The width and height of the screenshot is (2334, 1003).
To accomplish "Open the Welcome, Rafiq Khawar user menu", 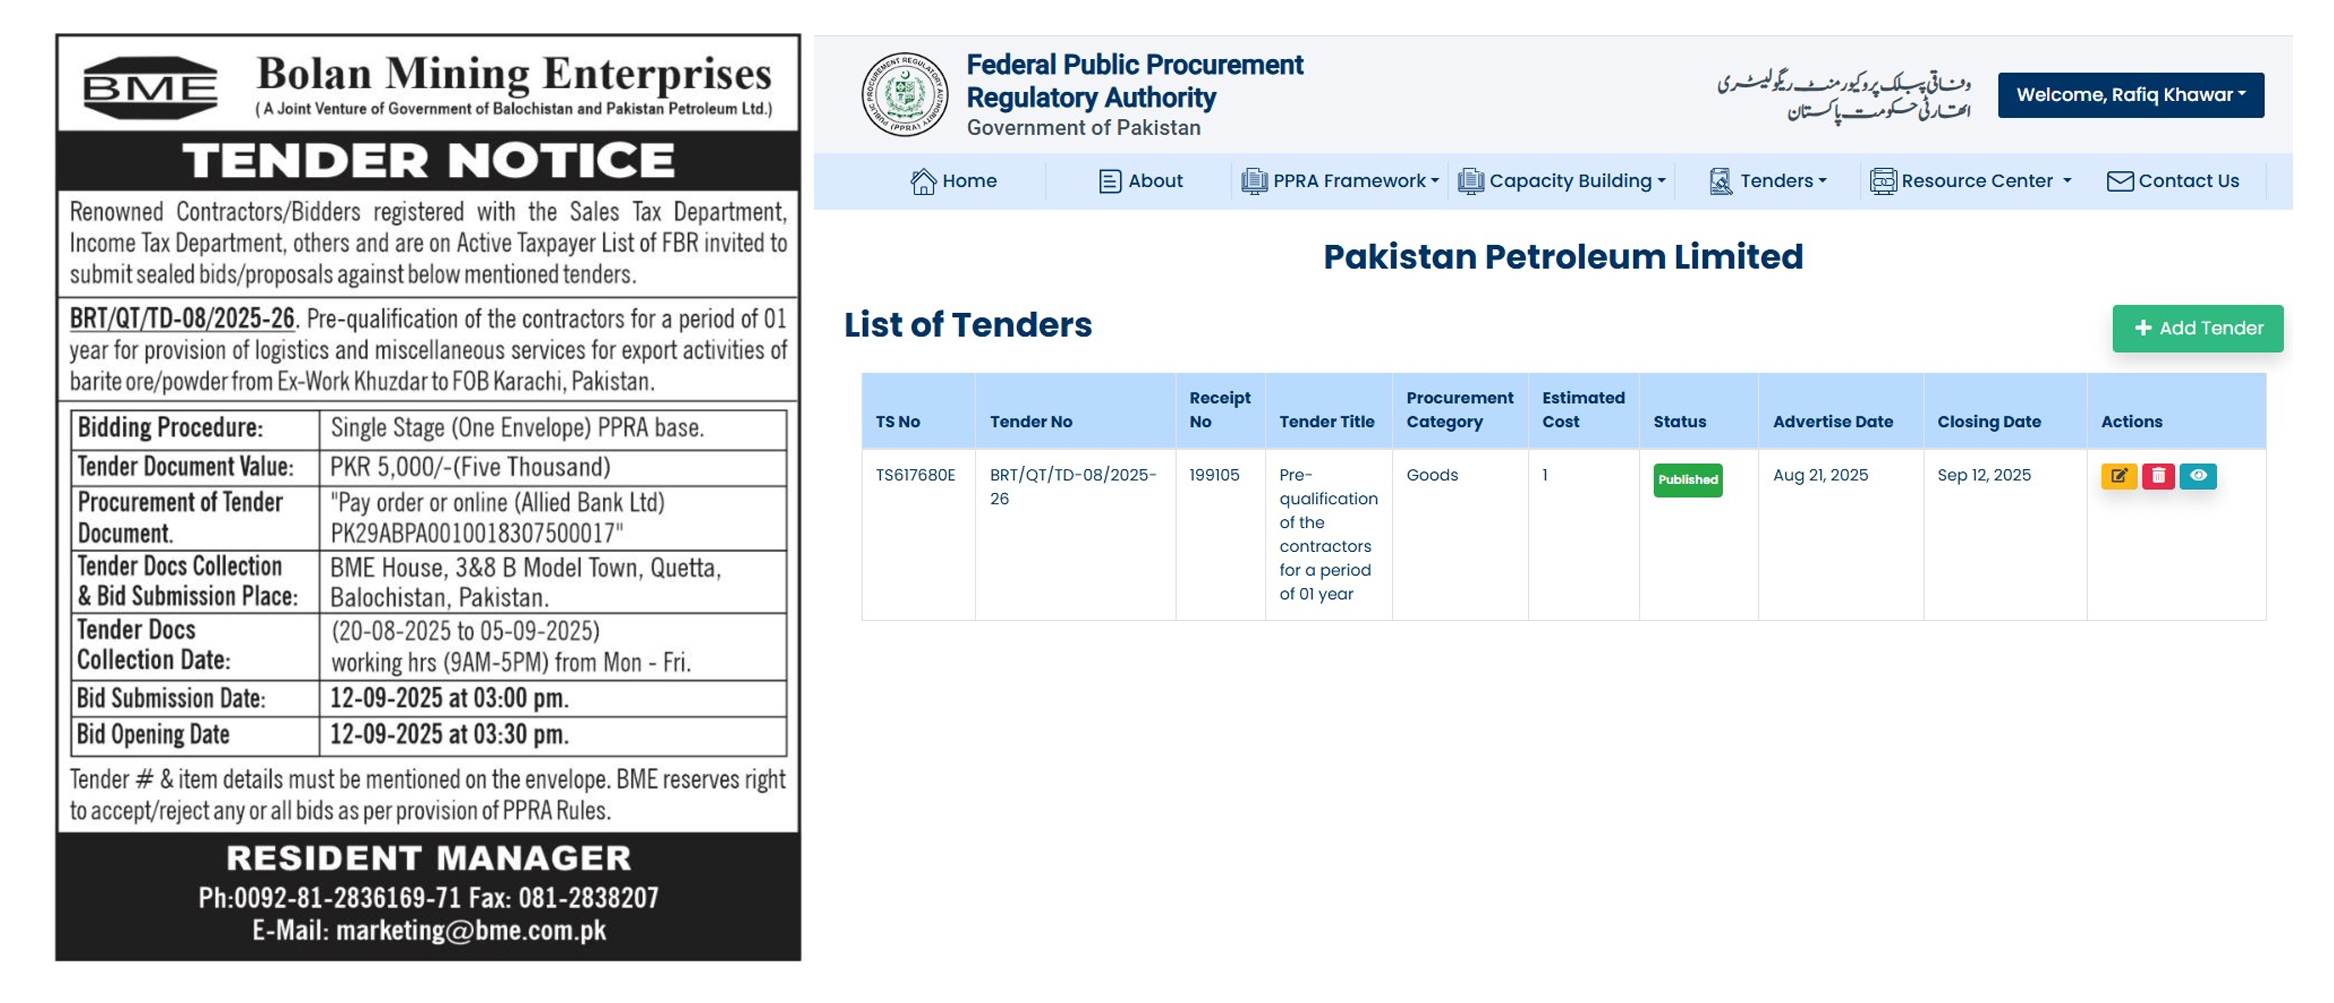I will [x=2130, y=95].
